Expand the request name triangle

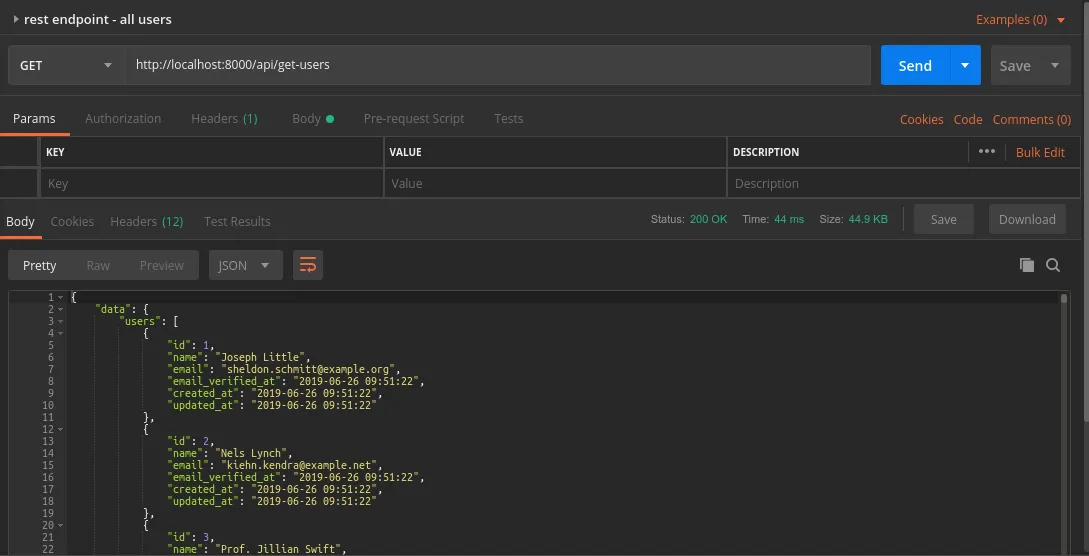16,19
